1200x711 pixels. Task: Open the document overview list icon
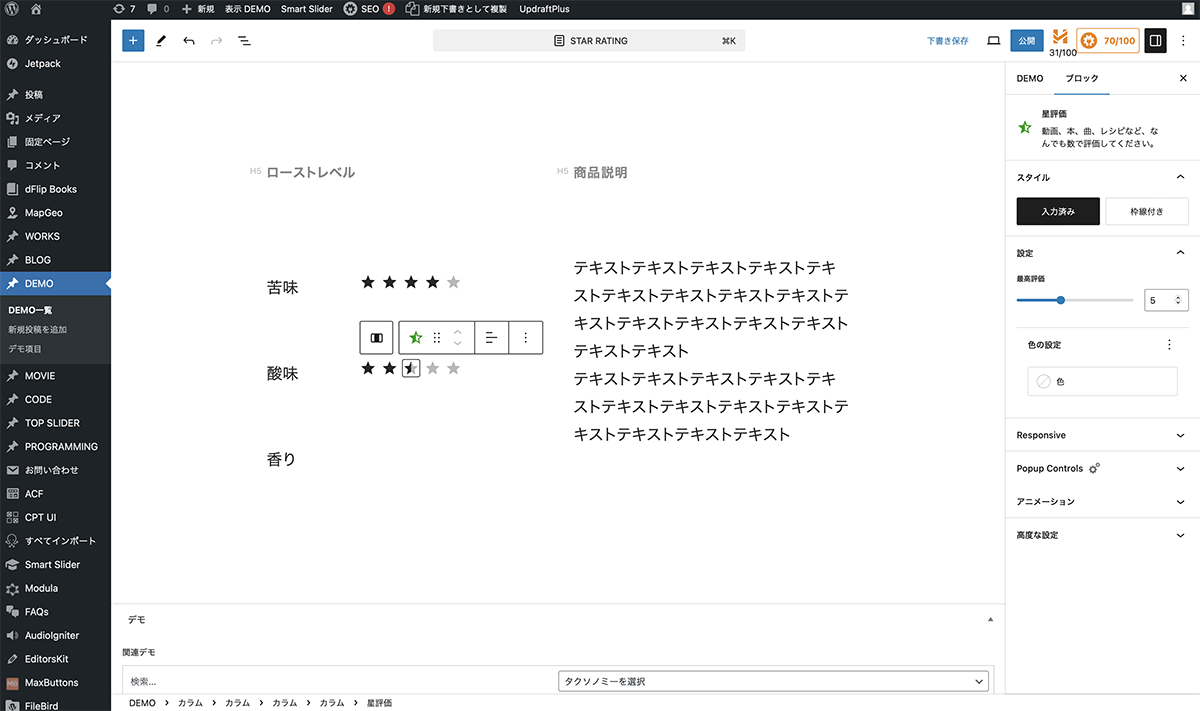pos(244,41)
